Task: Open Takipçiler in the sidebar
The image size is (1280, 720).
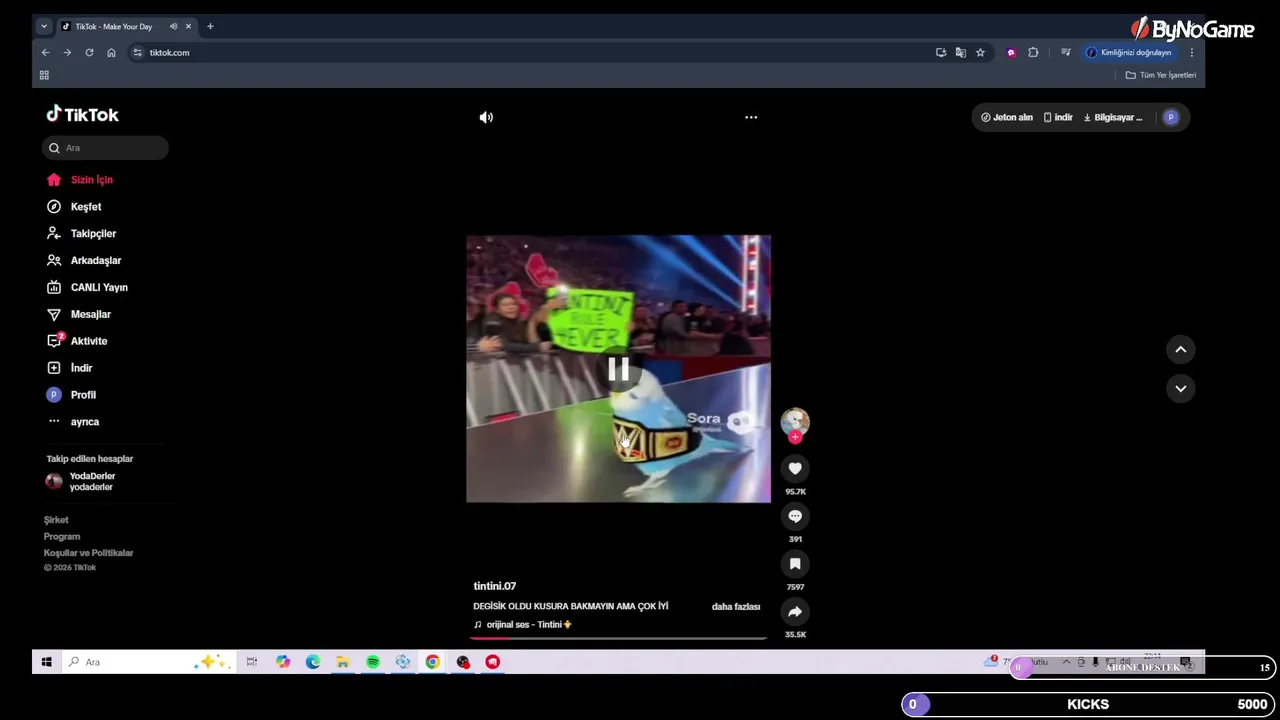Action: 81,234
